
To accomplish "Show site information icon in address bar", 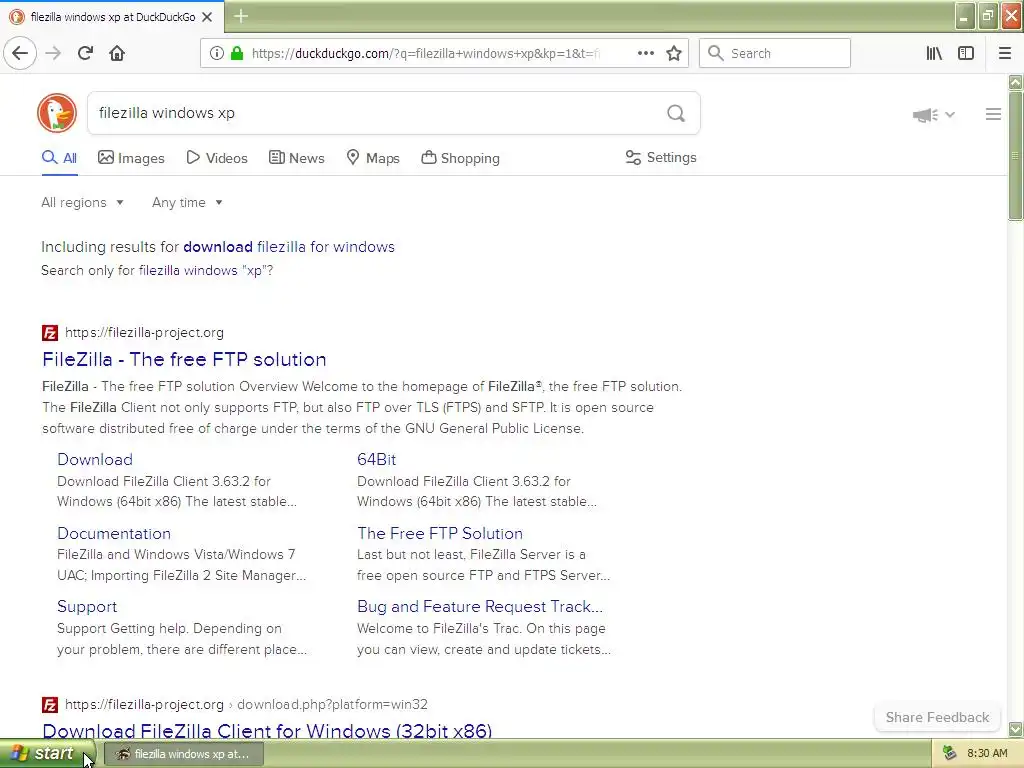I will (x=216, y=54).
